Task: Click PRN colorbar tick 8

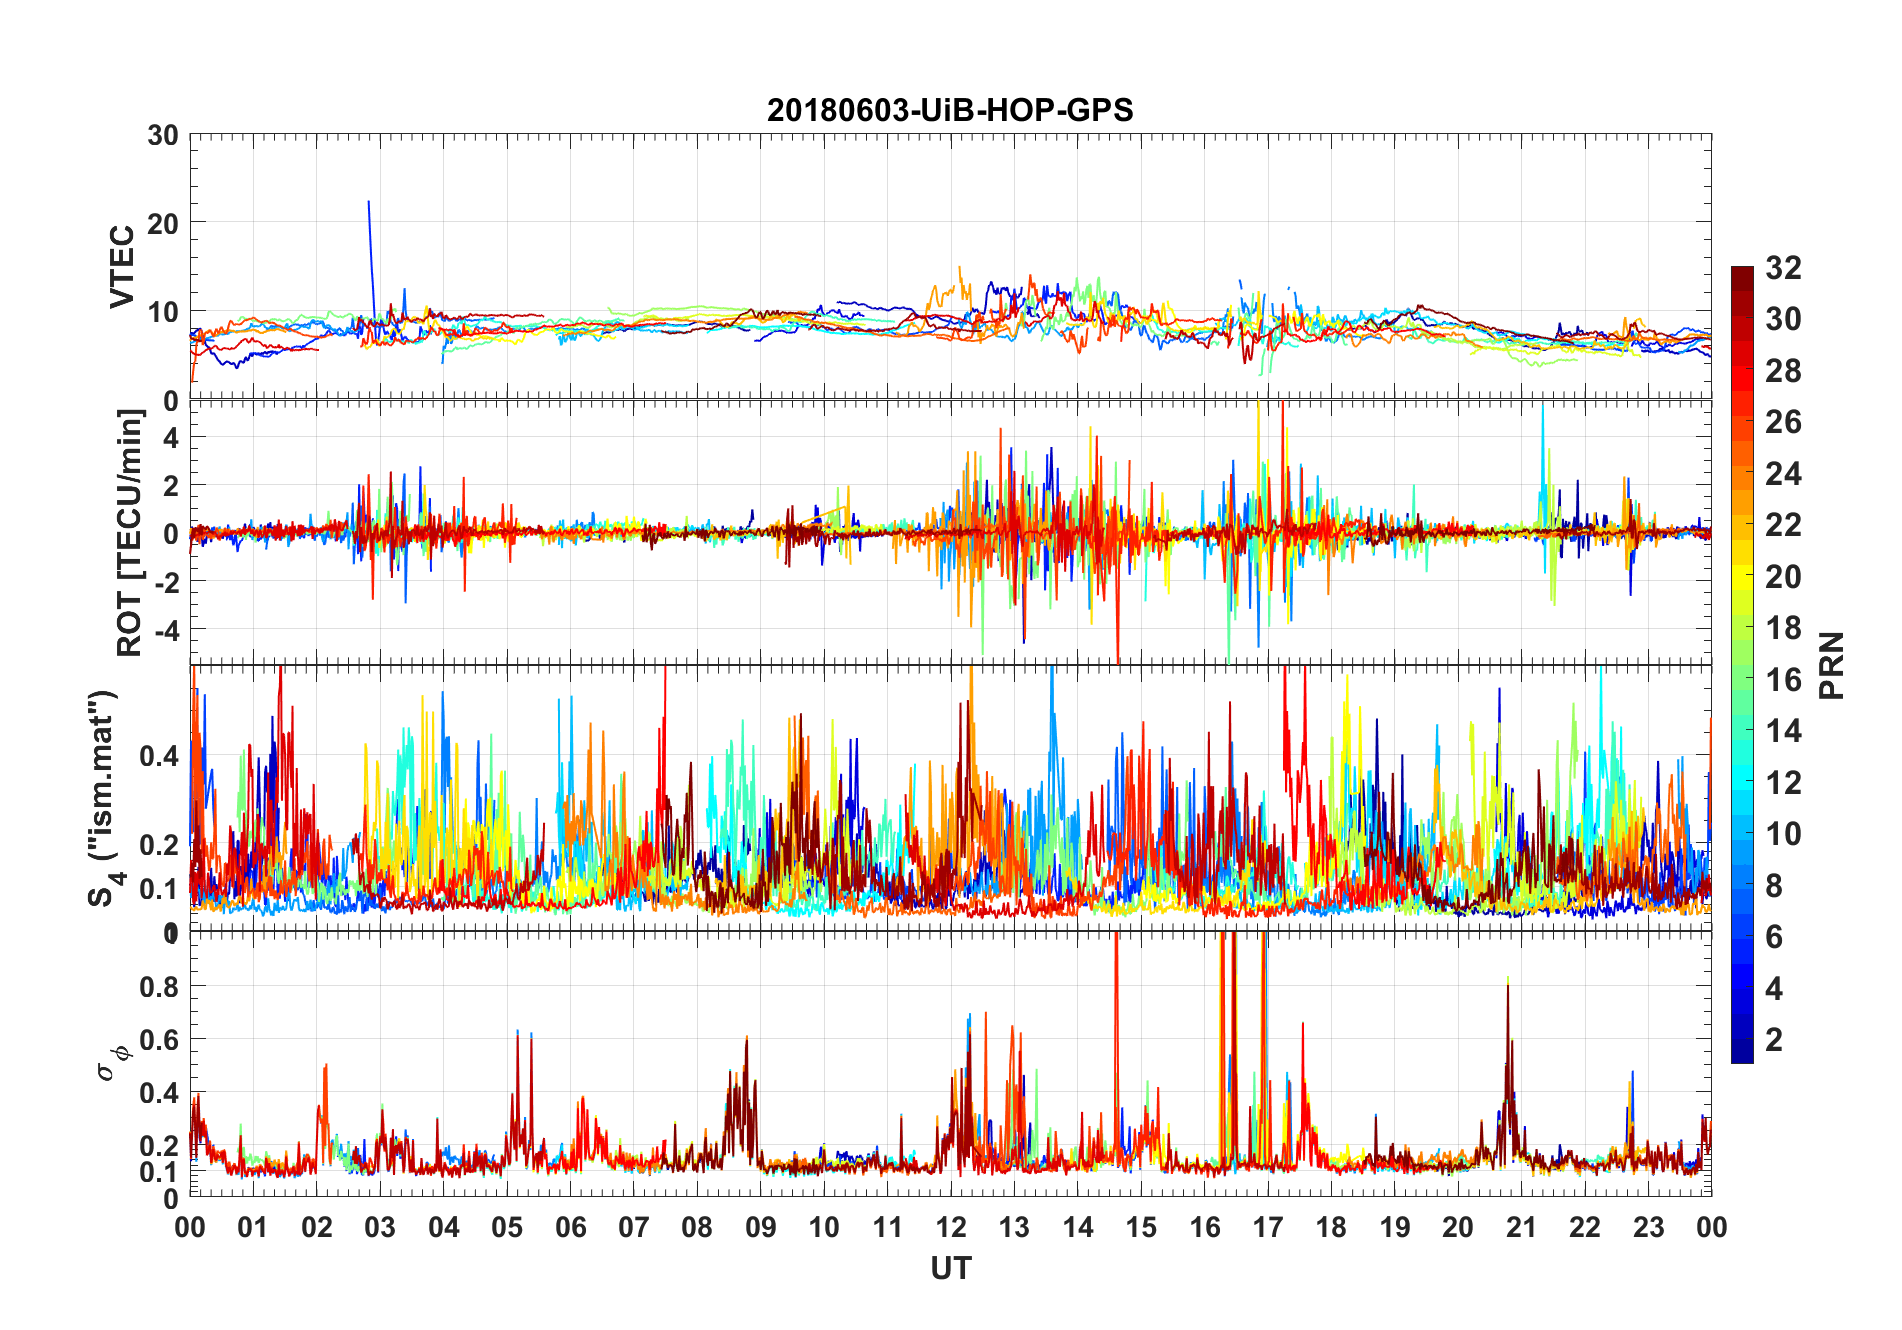Action: [x=1774, y=885]
